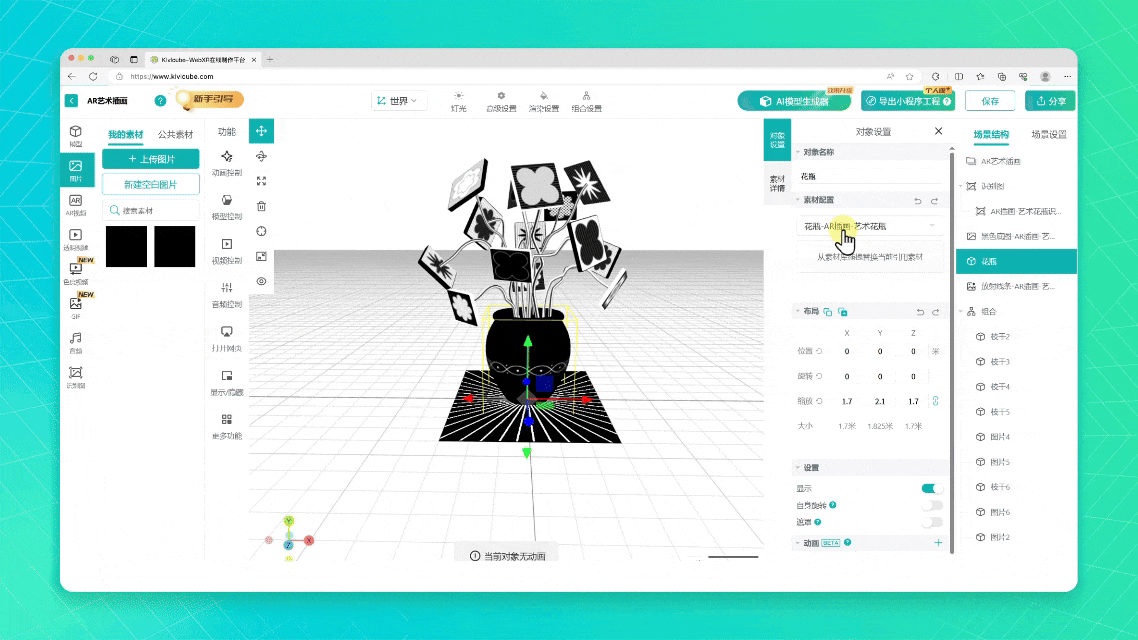Toggle the 显示 visibility switch
The width and height of the screenshot is (1138, 640).
931,489
